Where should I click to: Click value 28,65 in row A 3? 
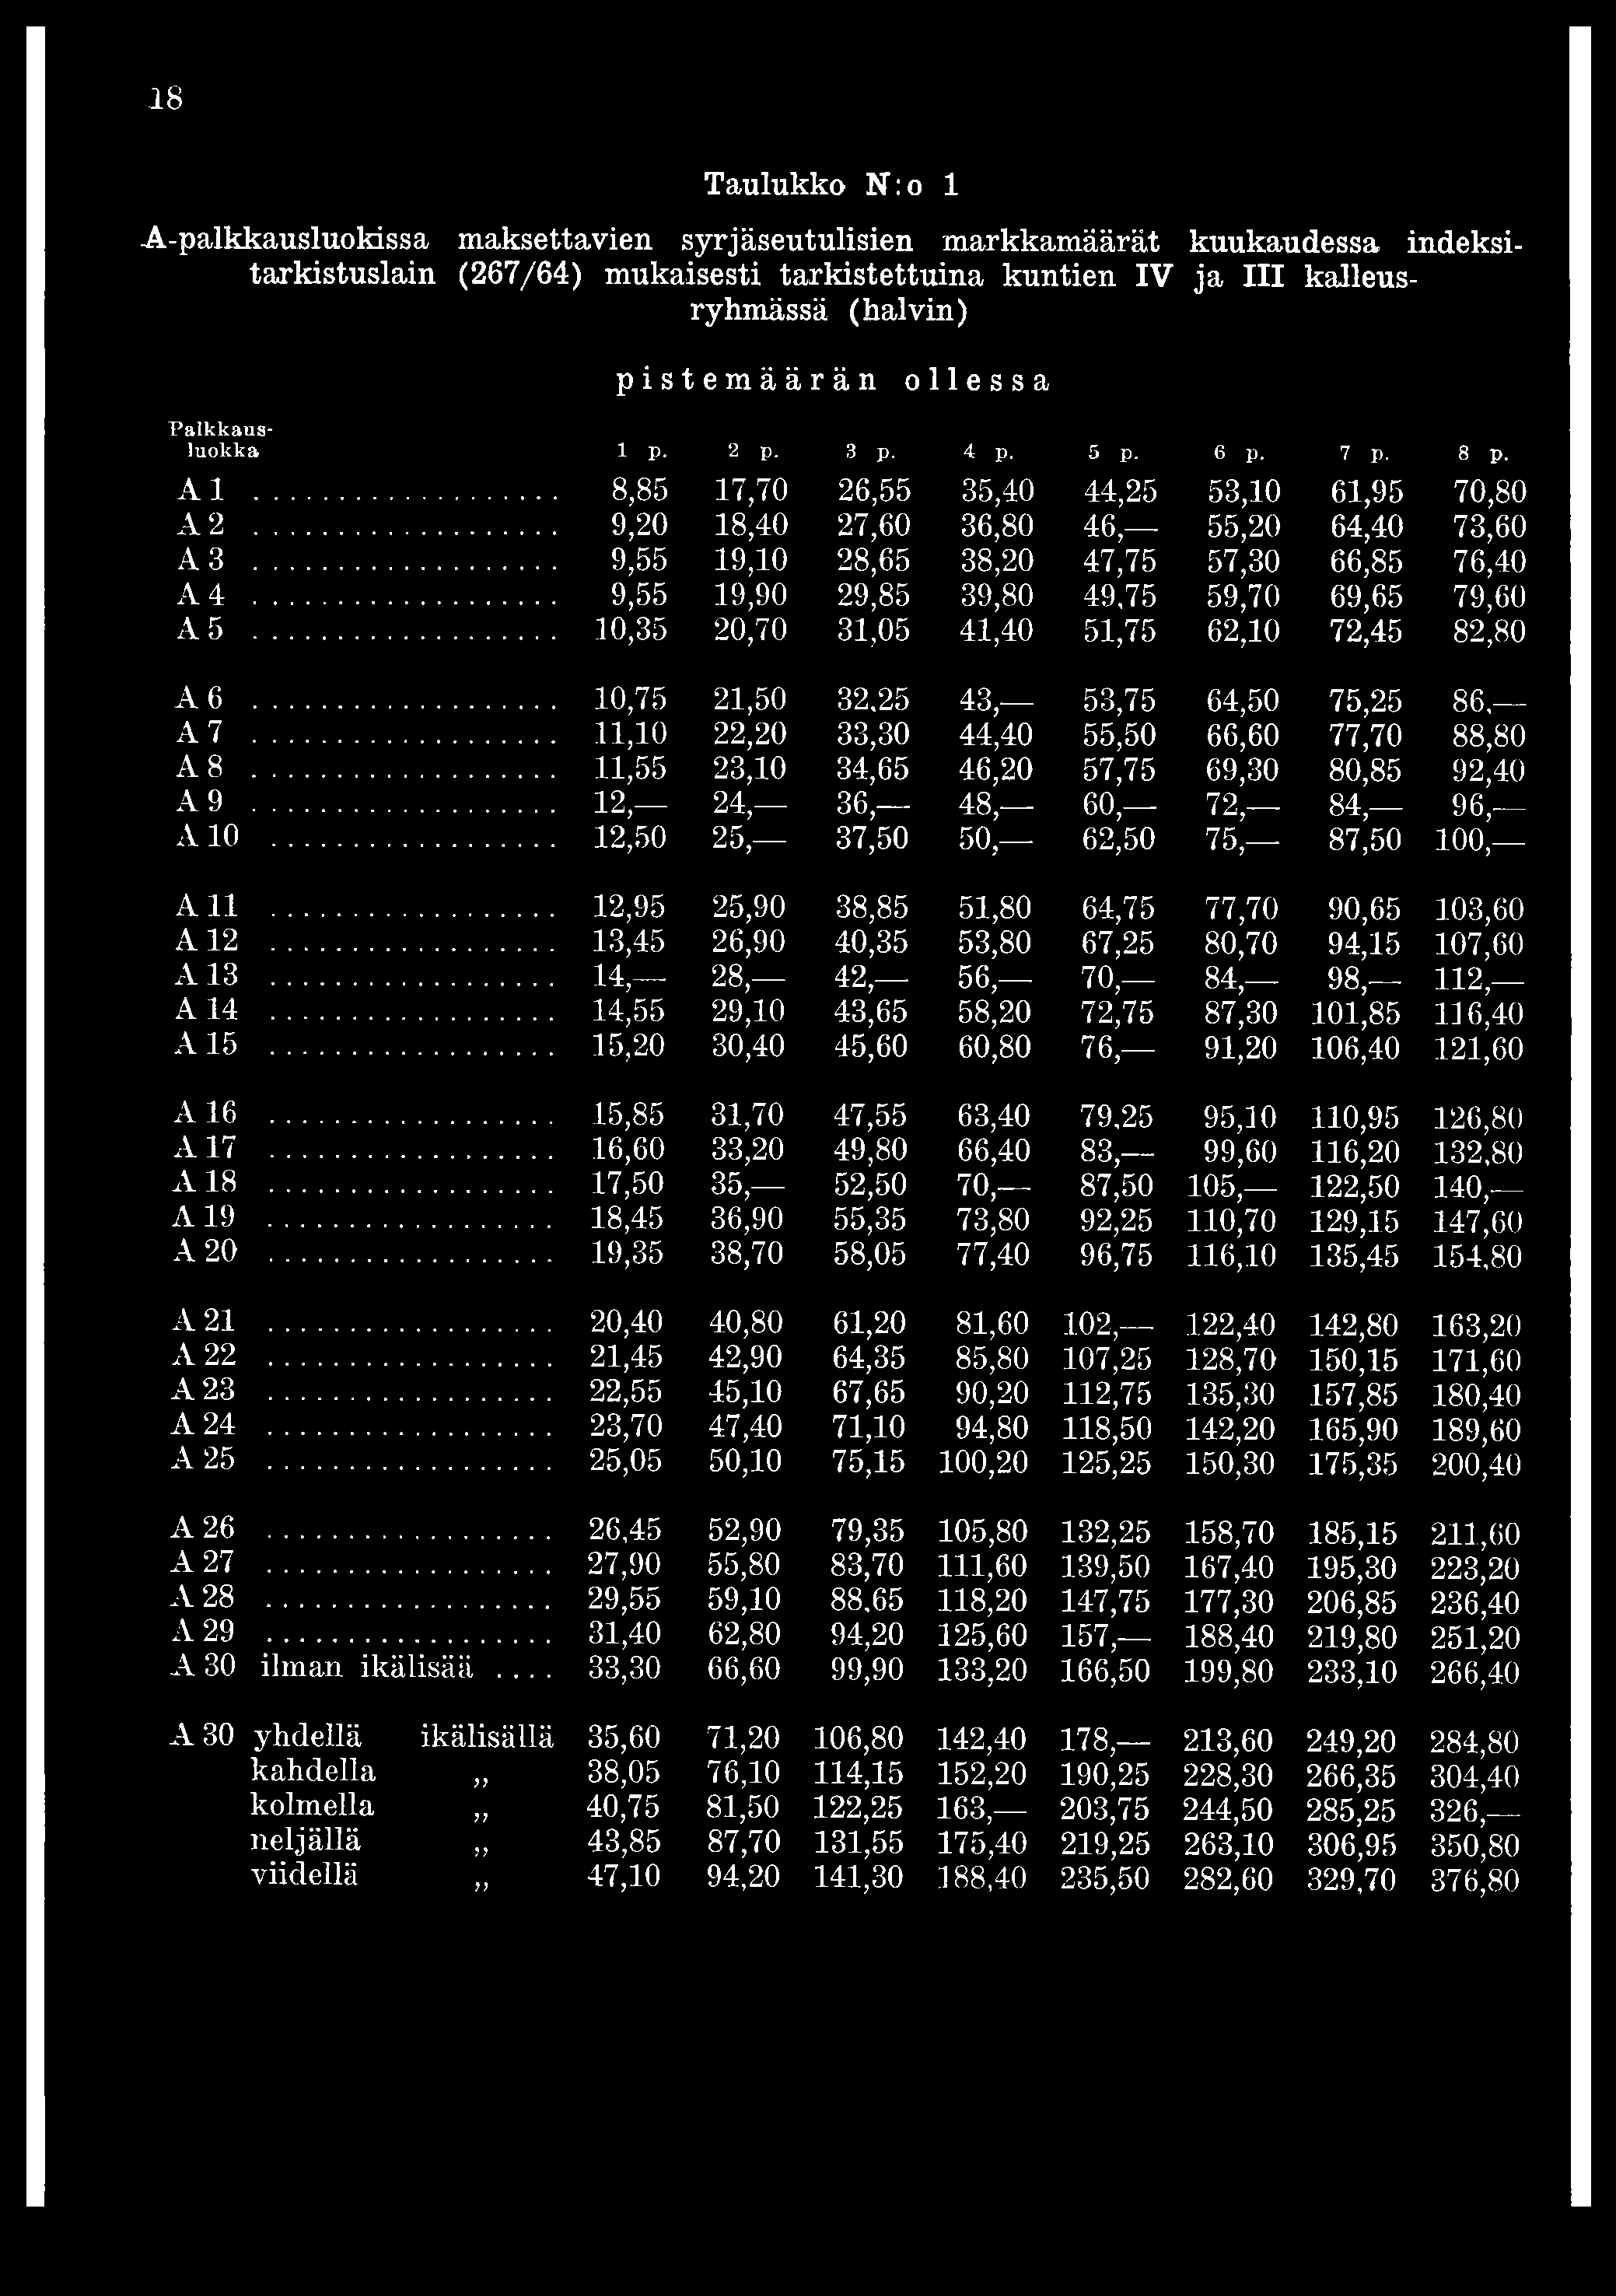pyautogui.click(x=873, y=562)
